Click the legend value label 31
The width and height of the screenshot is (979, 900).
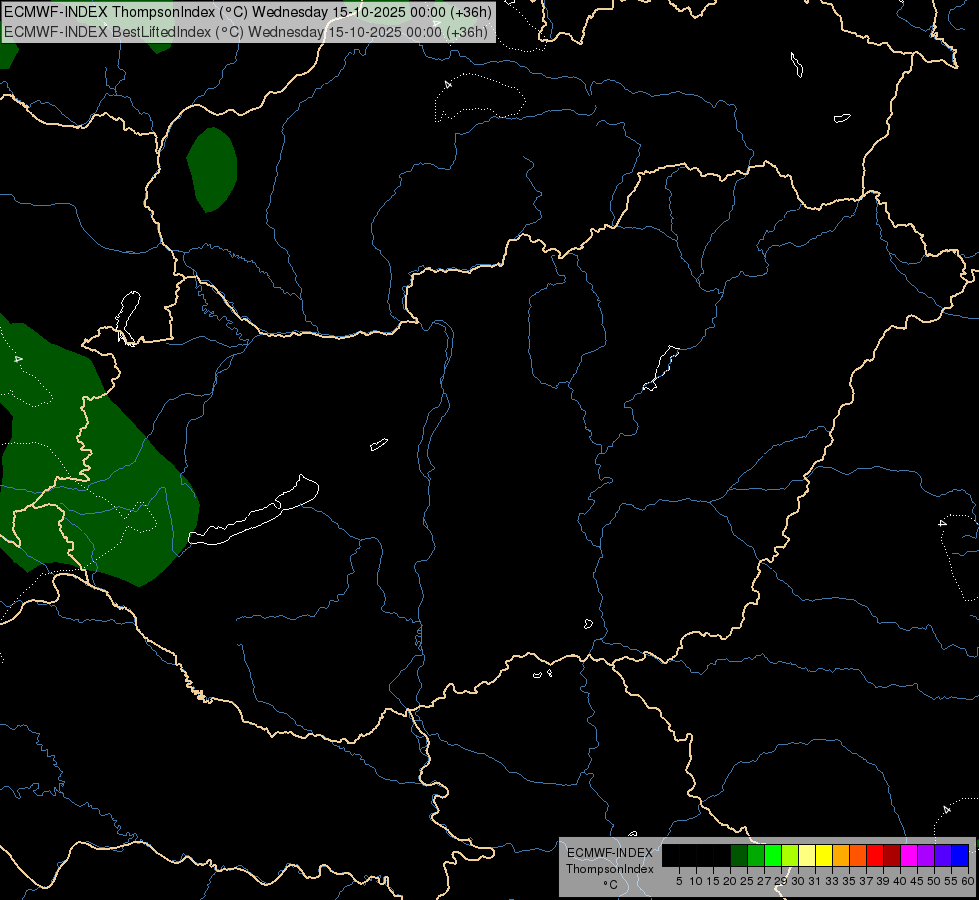(x=815, y=881)
